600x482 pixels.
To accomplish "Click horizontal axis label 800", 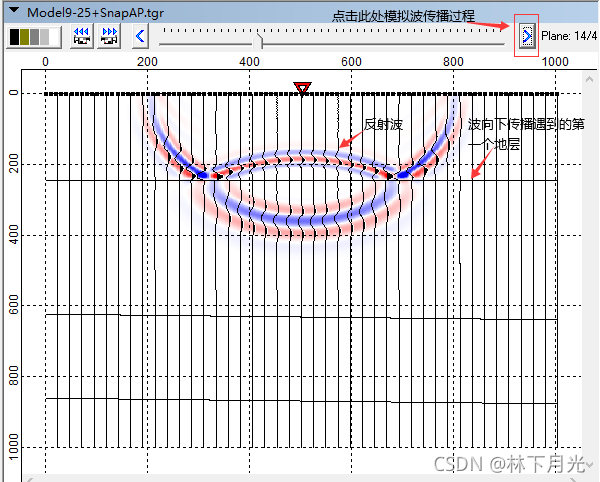I will coord(453,62).
